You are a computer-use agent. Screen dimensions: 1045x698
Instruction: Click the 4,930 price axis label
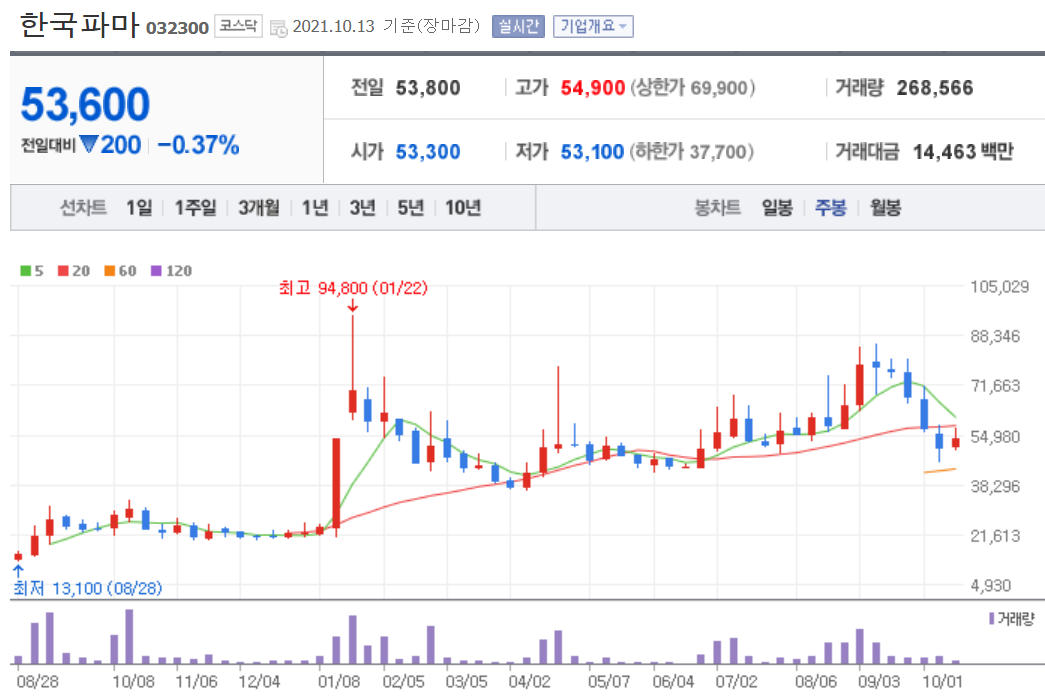coord(991,586)
